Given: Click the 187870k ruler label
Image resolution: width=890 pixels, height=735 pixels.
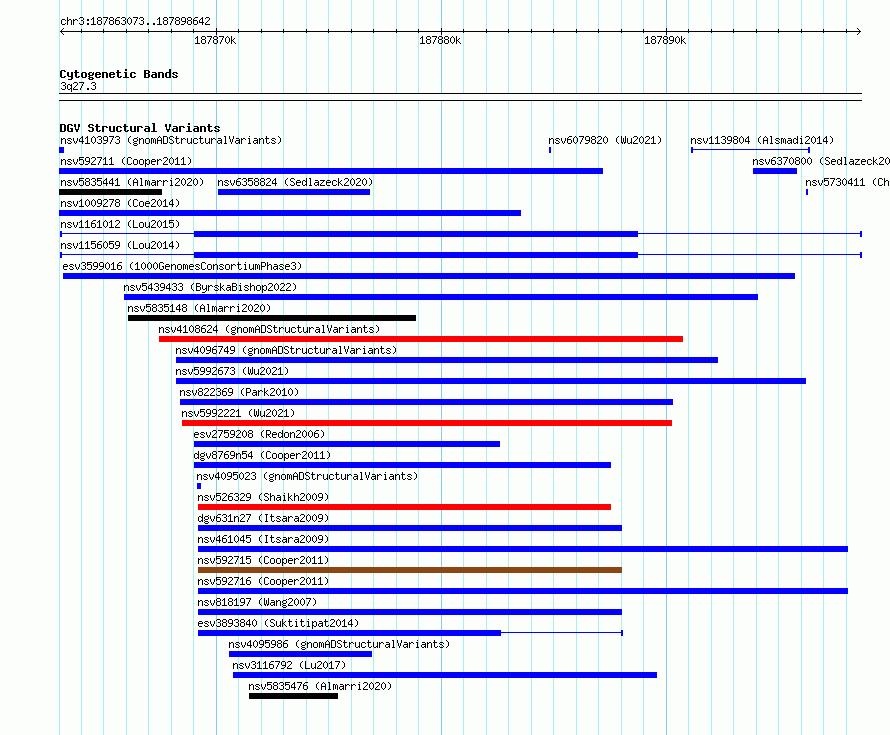Looking at the screenshot, I should (215, 40).
